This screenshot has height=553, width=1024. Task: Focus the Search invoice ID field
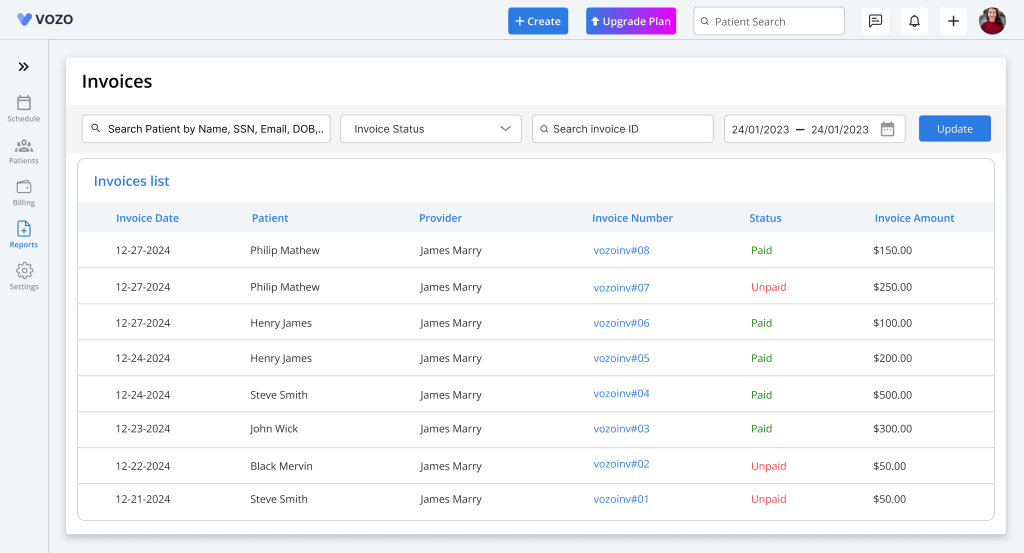622,129
